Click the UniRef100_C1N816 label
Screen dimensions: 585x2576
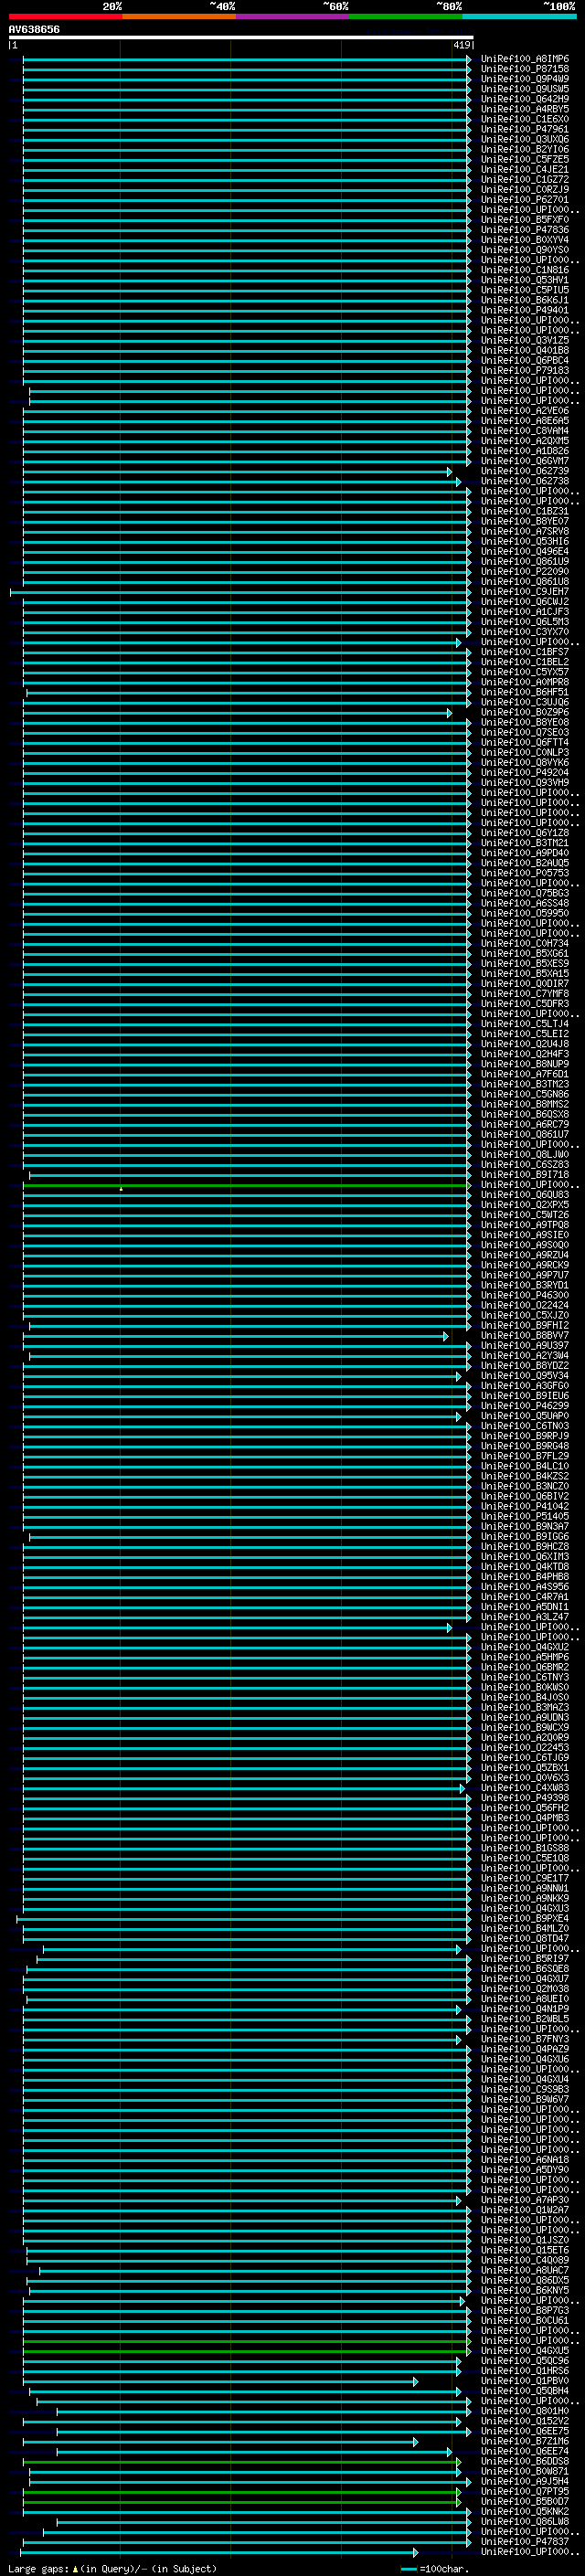525,270
